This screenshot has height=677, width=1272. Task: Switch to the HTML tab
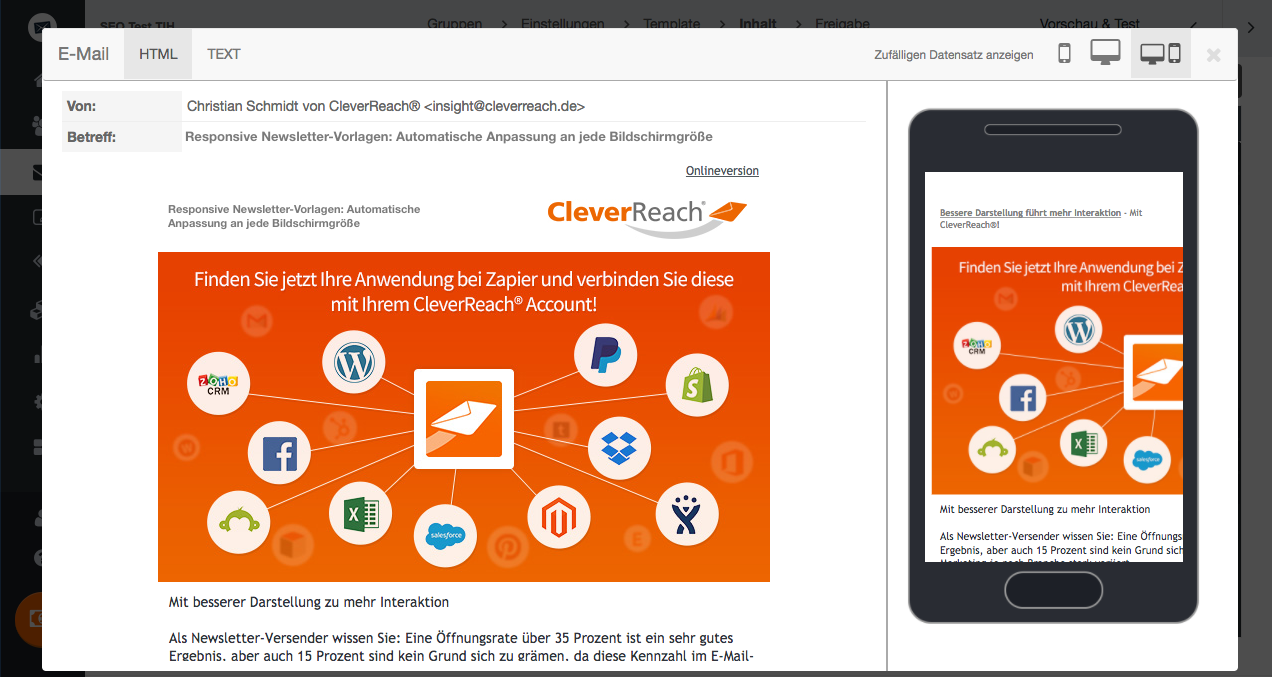tap(158, 54)
